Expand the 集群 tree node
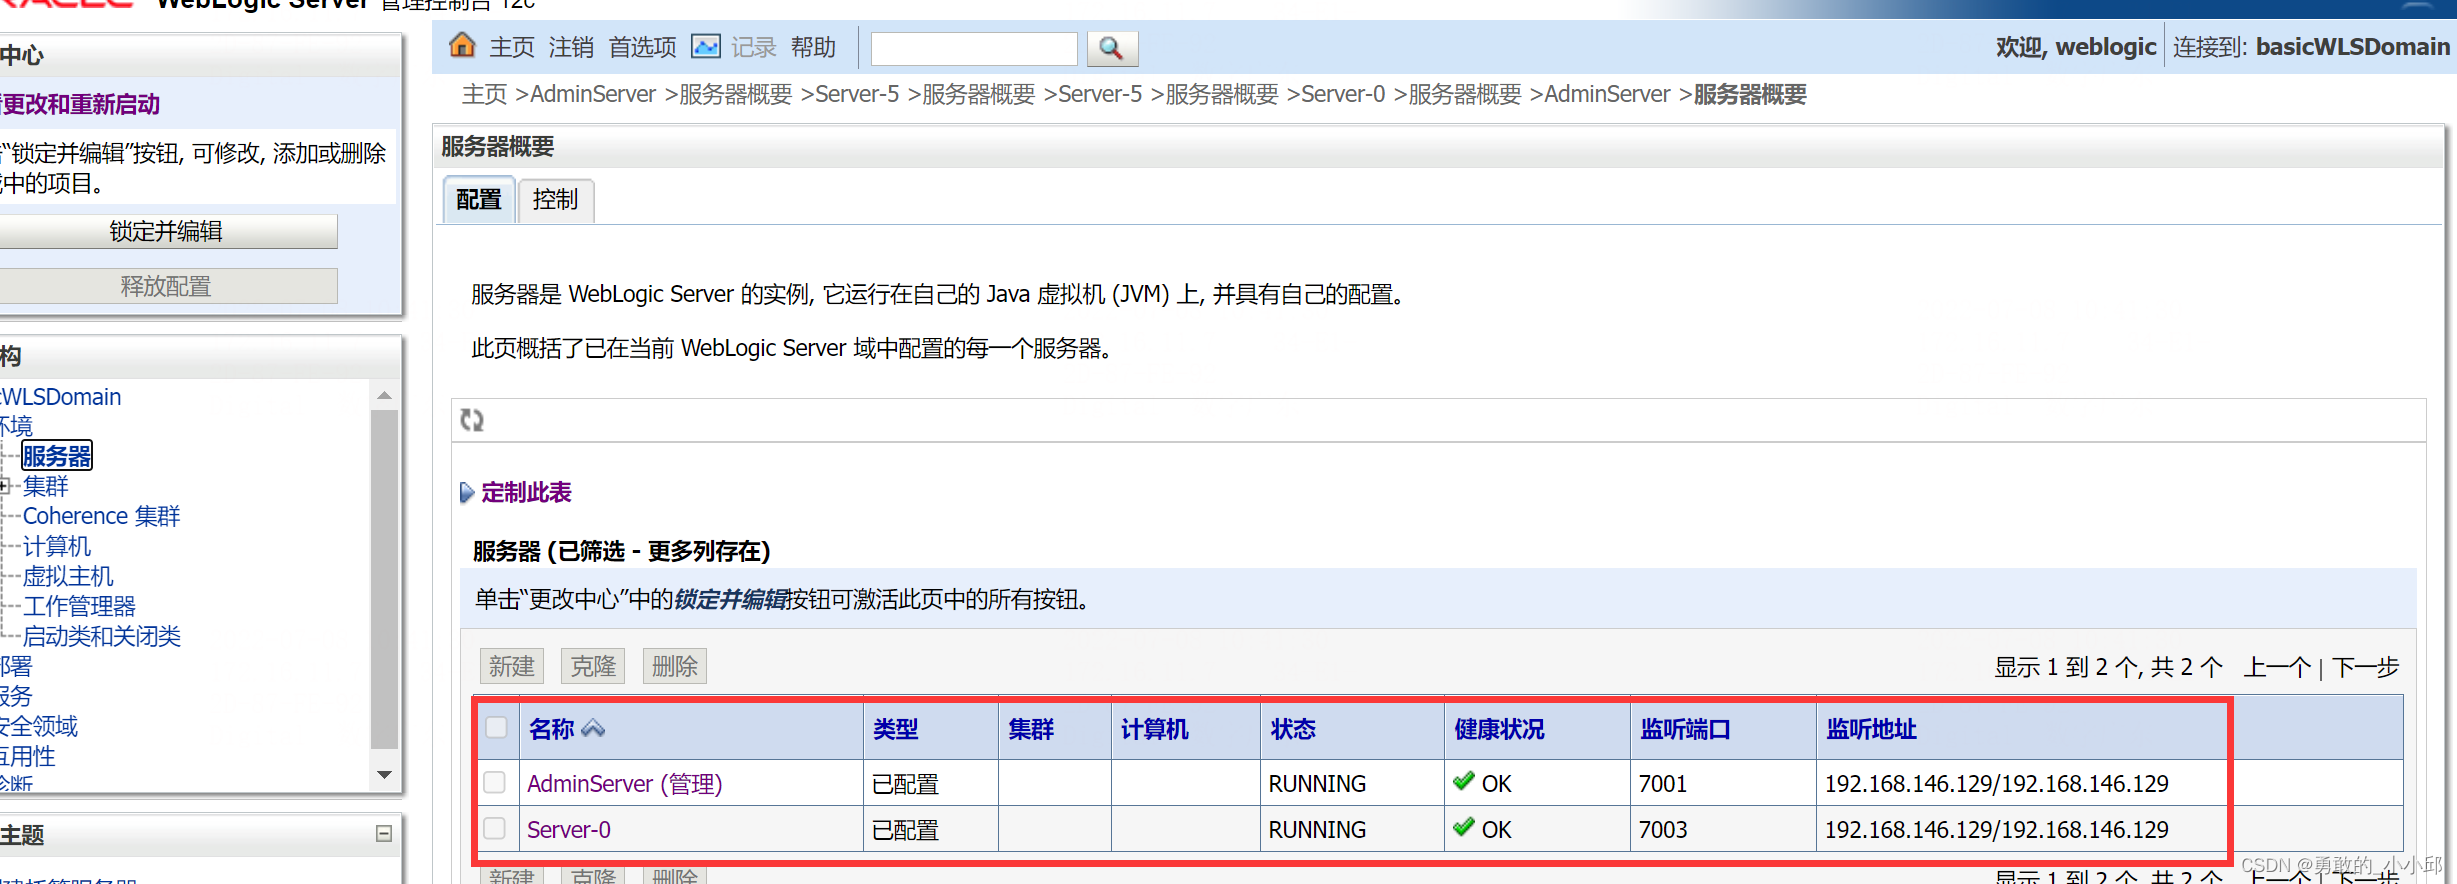 5,486
